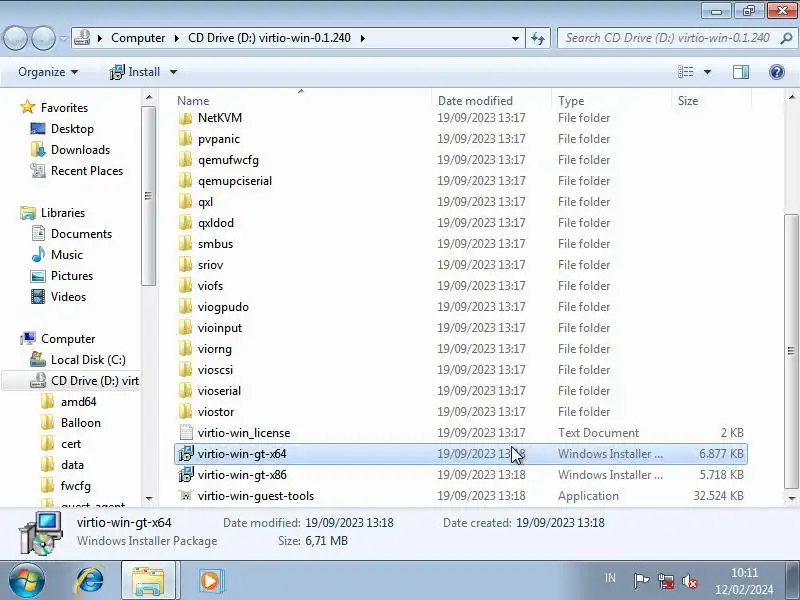Click the IN language indicator in the taskbar
The image size is (800, 600).
coord(610,578)
